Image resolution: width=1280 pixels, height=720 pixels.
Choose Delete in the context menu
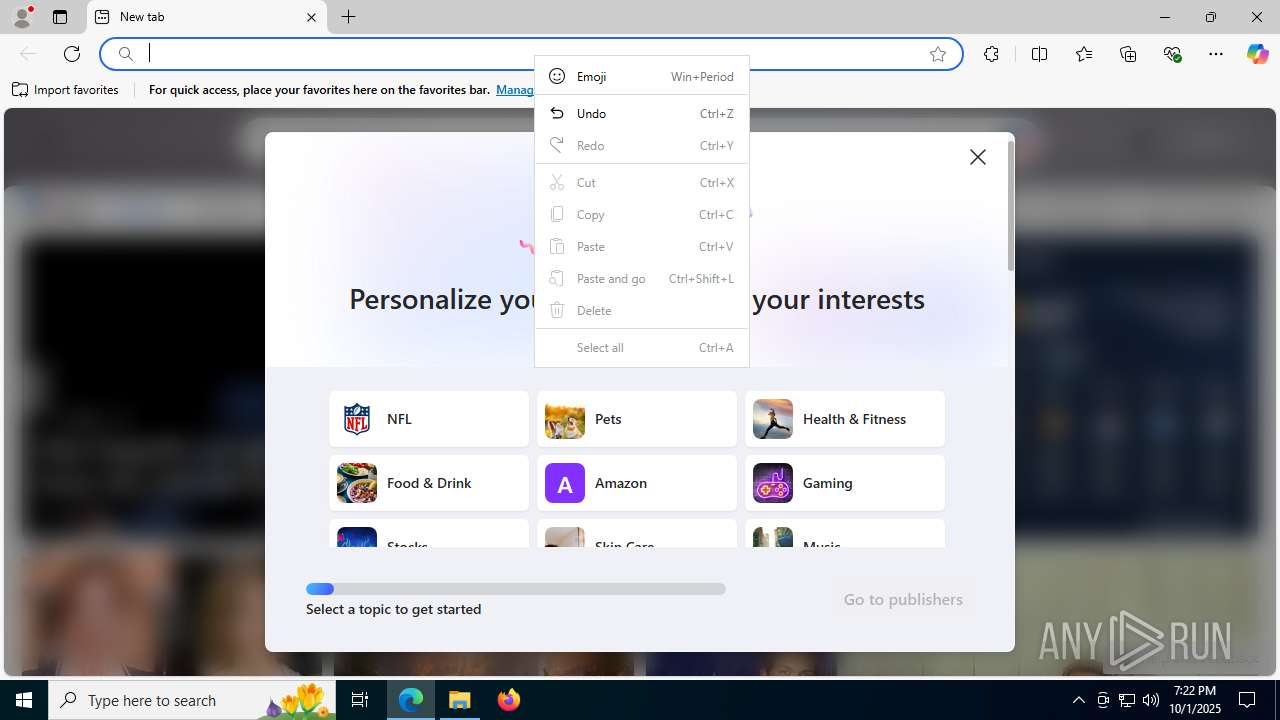pos(642,310)
